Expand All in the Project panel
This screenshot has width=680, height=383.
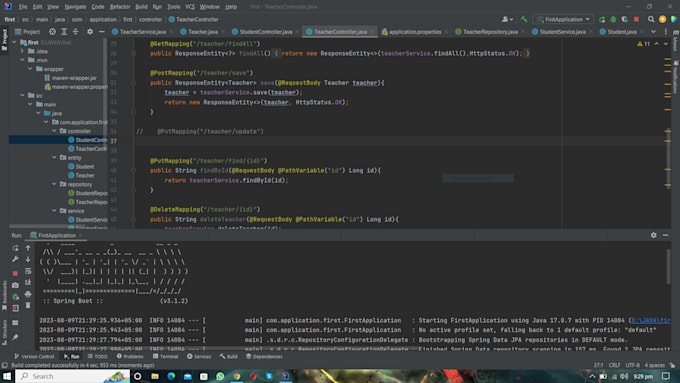(x=64, y=32)
